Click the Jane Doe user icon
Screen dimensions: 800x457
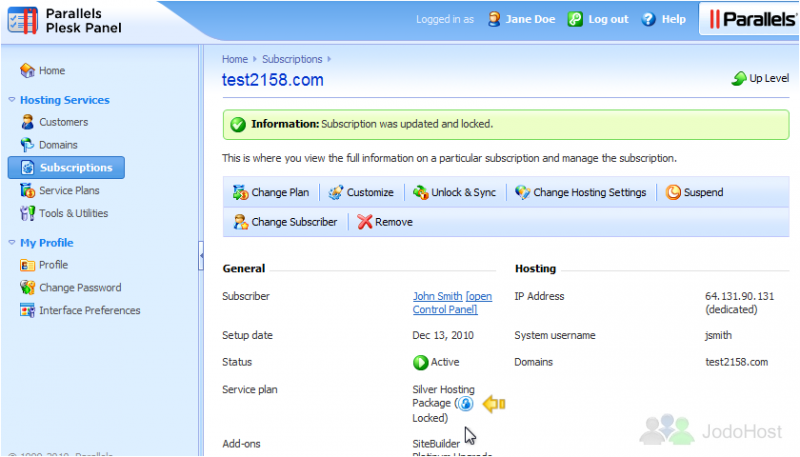[494, 19]
